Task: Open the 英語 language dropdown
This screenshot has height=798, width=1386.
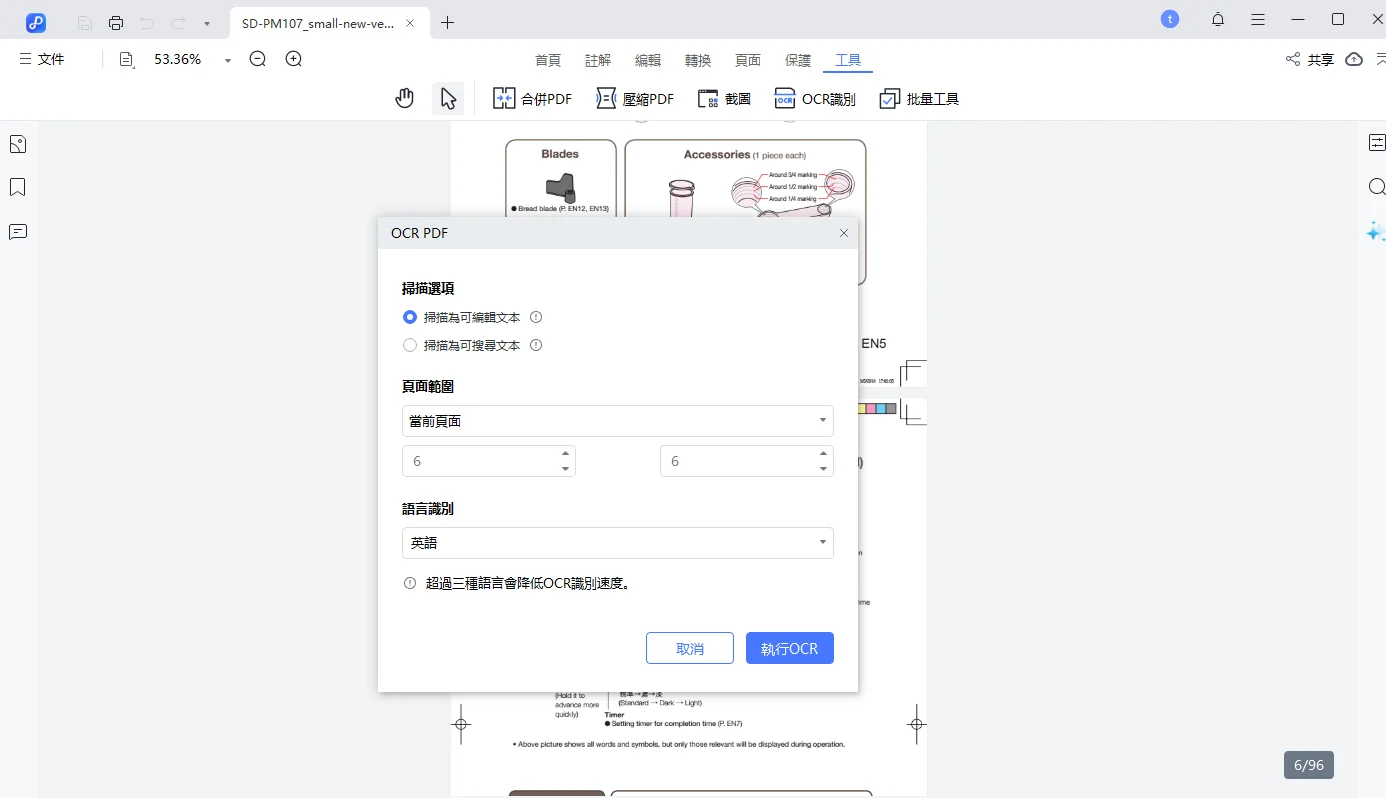Action: pyautogui.click(x=618, y=543)
